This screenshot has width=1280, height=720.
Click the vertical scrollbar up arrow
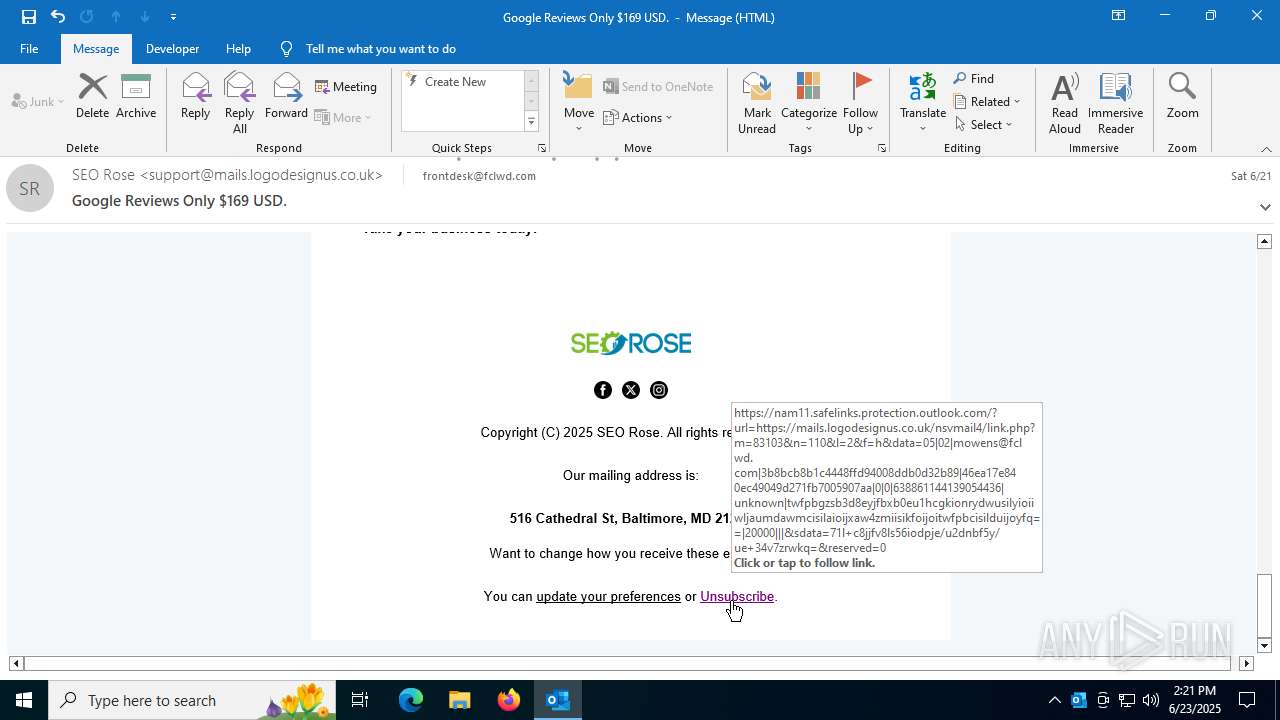(x=1264, y=241)
